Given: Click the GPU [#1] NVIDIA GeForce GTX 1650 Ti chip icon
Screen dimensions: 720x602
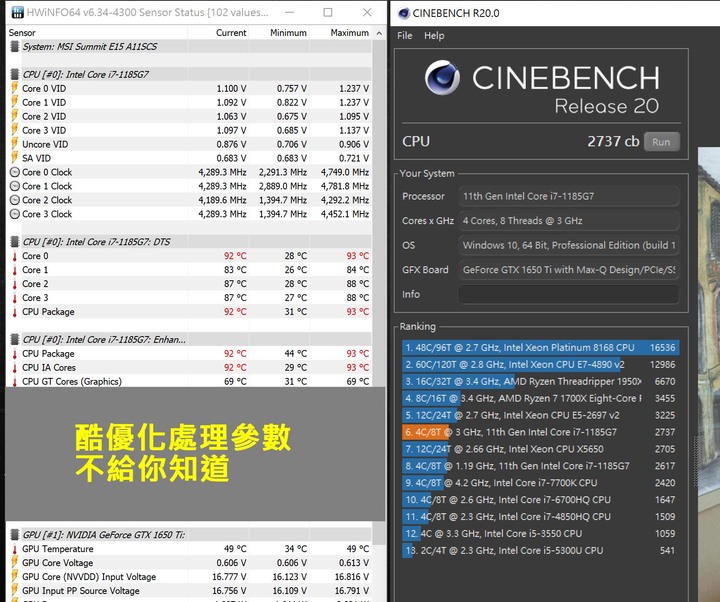Looking at the screenshot, I should 15,534.
